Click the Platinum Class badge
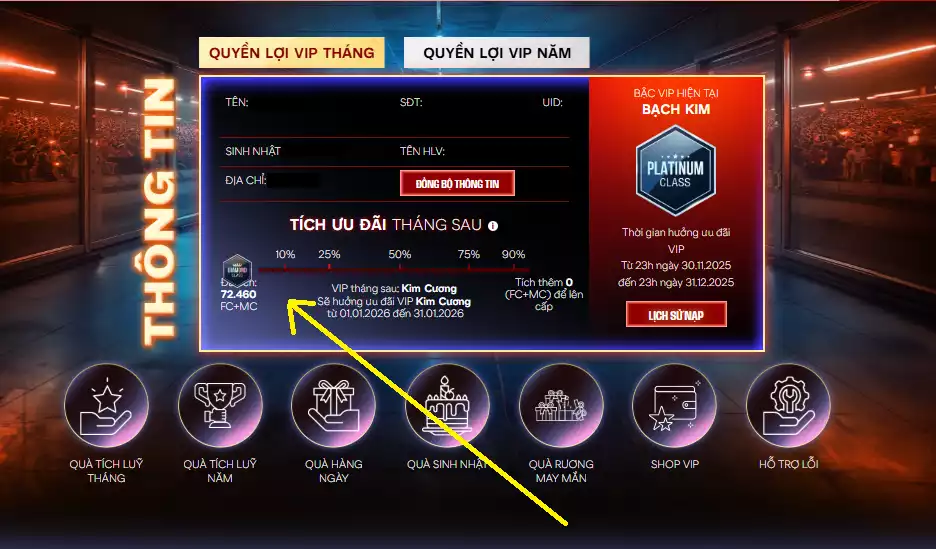The height and width of the screenshot is (549, 936). click(676, 170)
